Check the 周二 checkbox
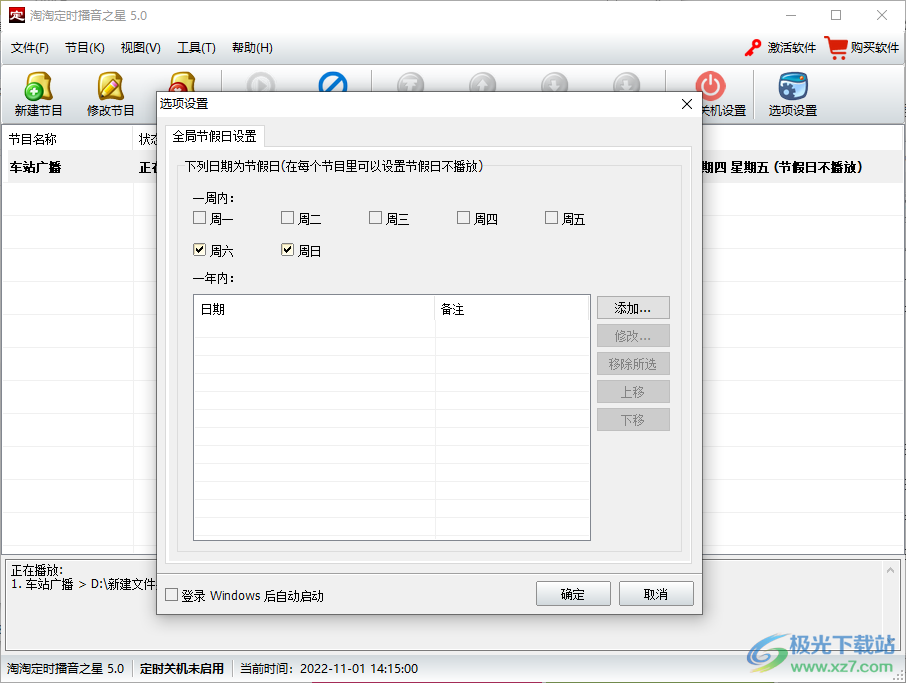This screenshot has height=683, width=906. (x=287, y=218)
